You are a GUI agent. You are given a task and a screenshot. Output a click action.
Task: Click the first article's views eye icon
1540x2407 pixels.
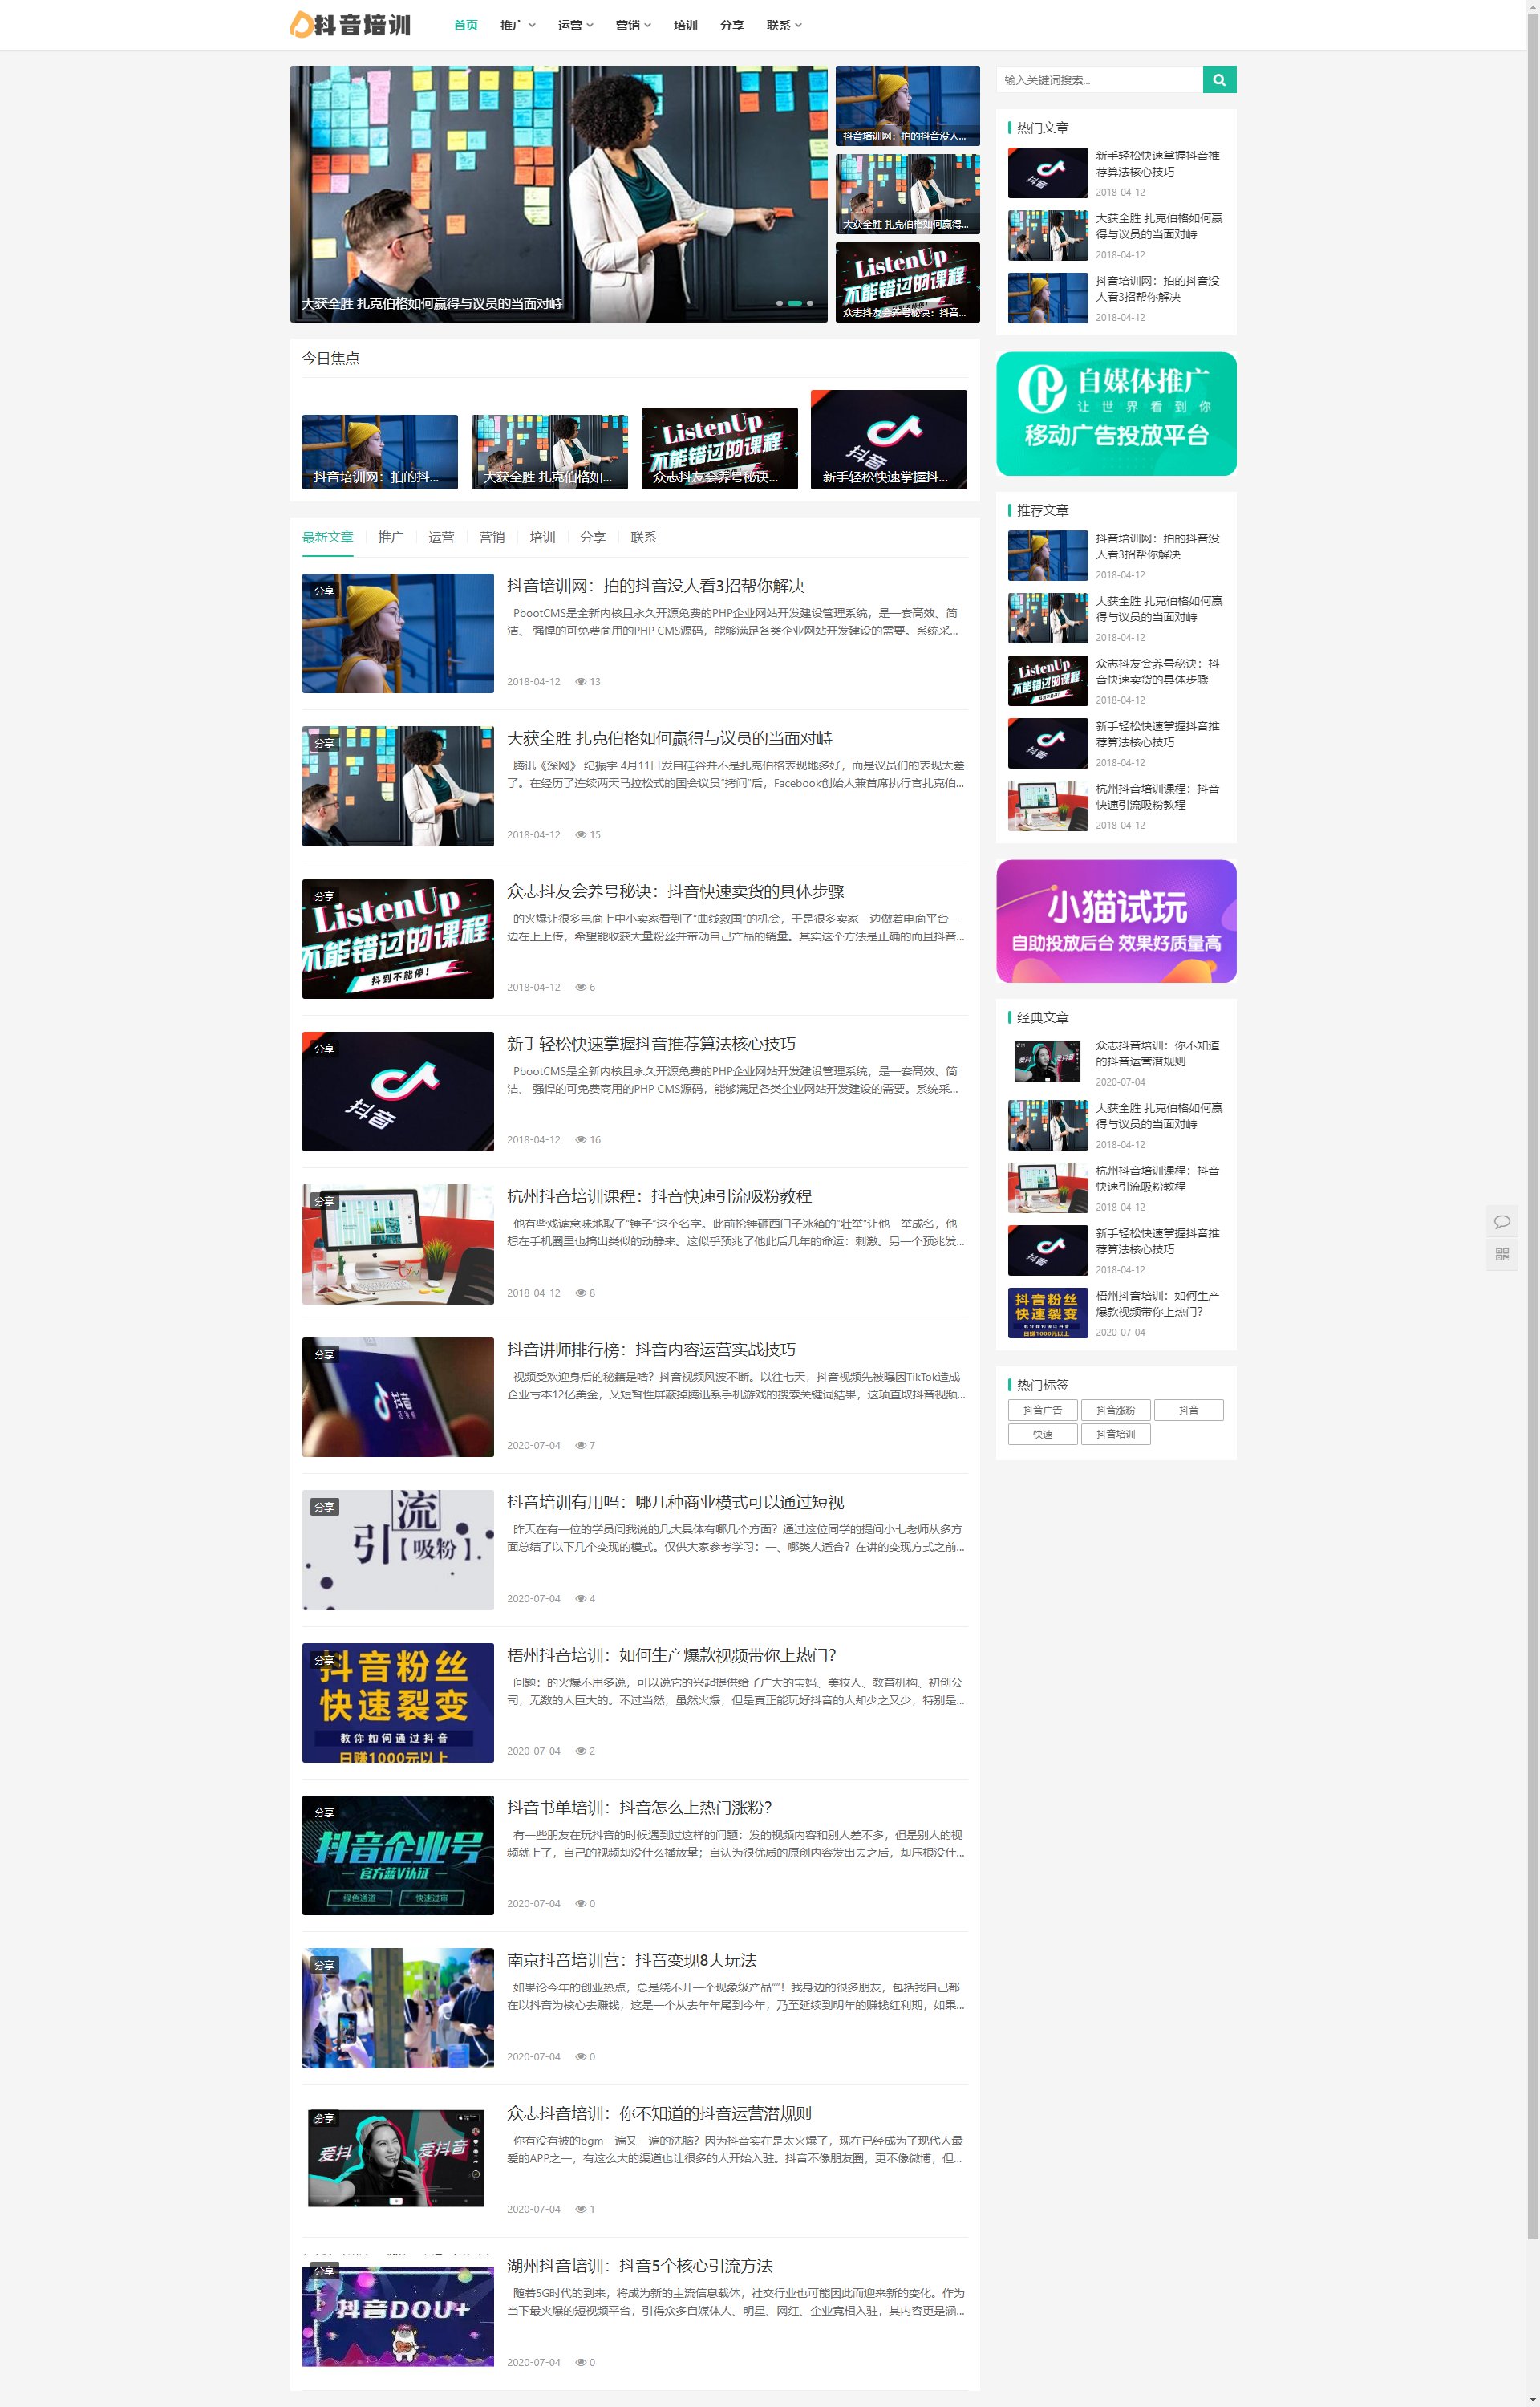(x=581, y=682)
